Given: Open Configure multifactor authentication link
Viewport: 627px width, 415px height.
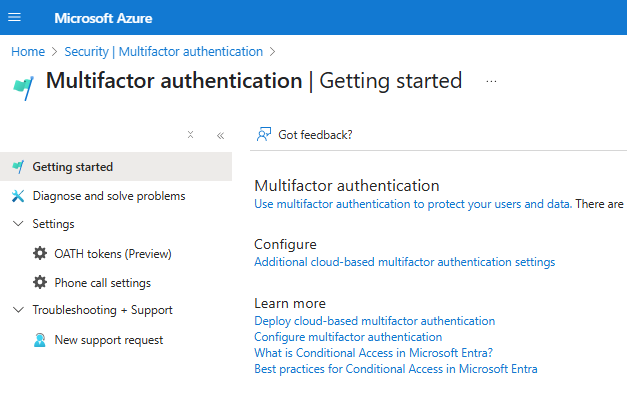Looking at the screenshot, I should coord(348,337).
